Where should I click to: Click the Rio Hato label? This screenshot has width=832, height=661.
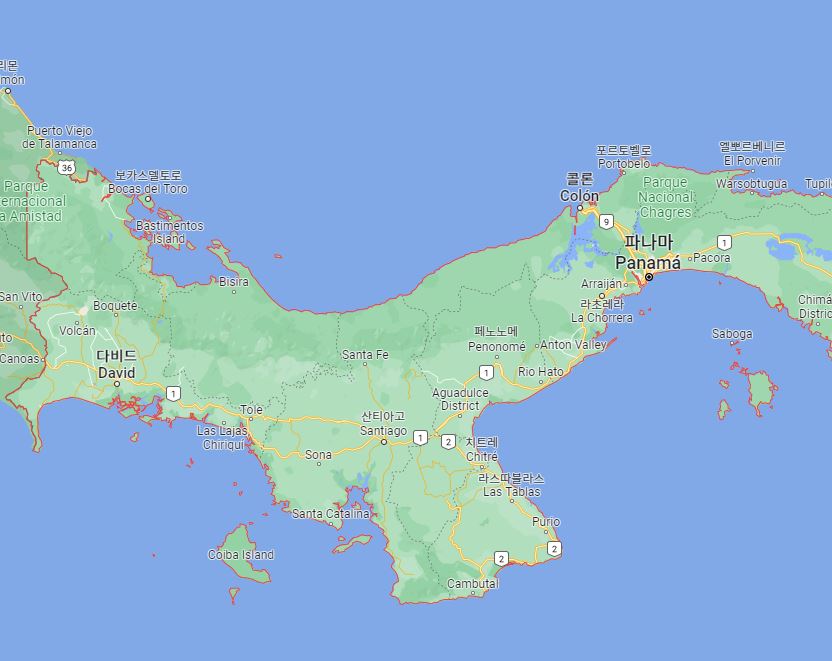[541, 371]
